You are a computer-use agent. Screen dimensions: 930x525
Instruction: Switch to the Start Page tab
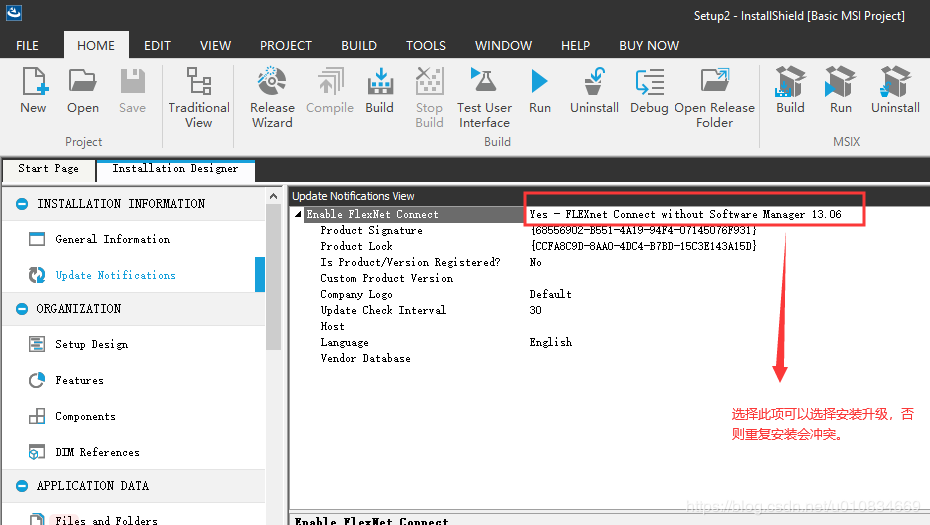tap(49, 169)
